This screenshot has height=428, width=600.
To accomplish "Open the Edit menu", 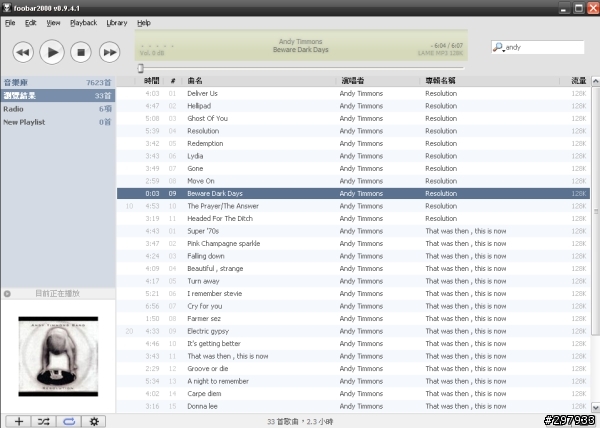I will [31, 23].
